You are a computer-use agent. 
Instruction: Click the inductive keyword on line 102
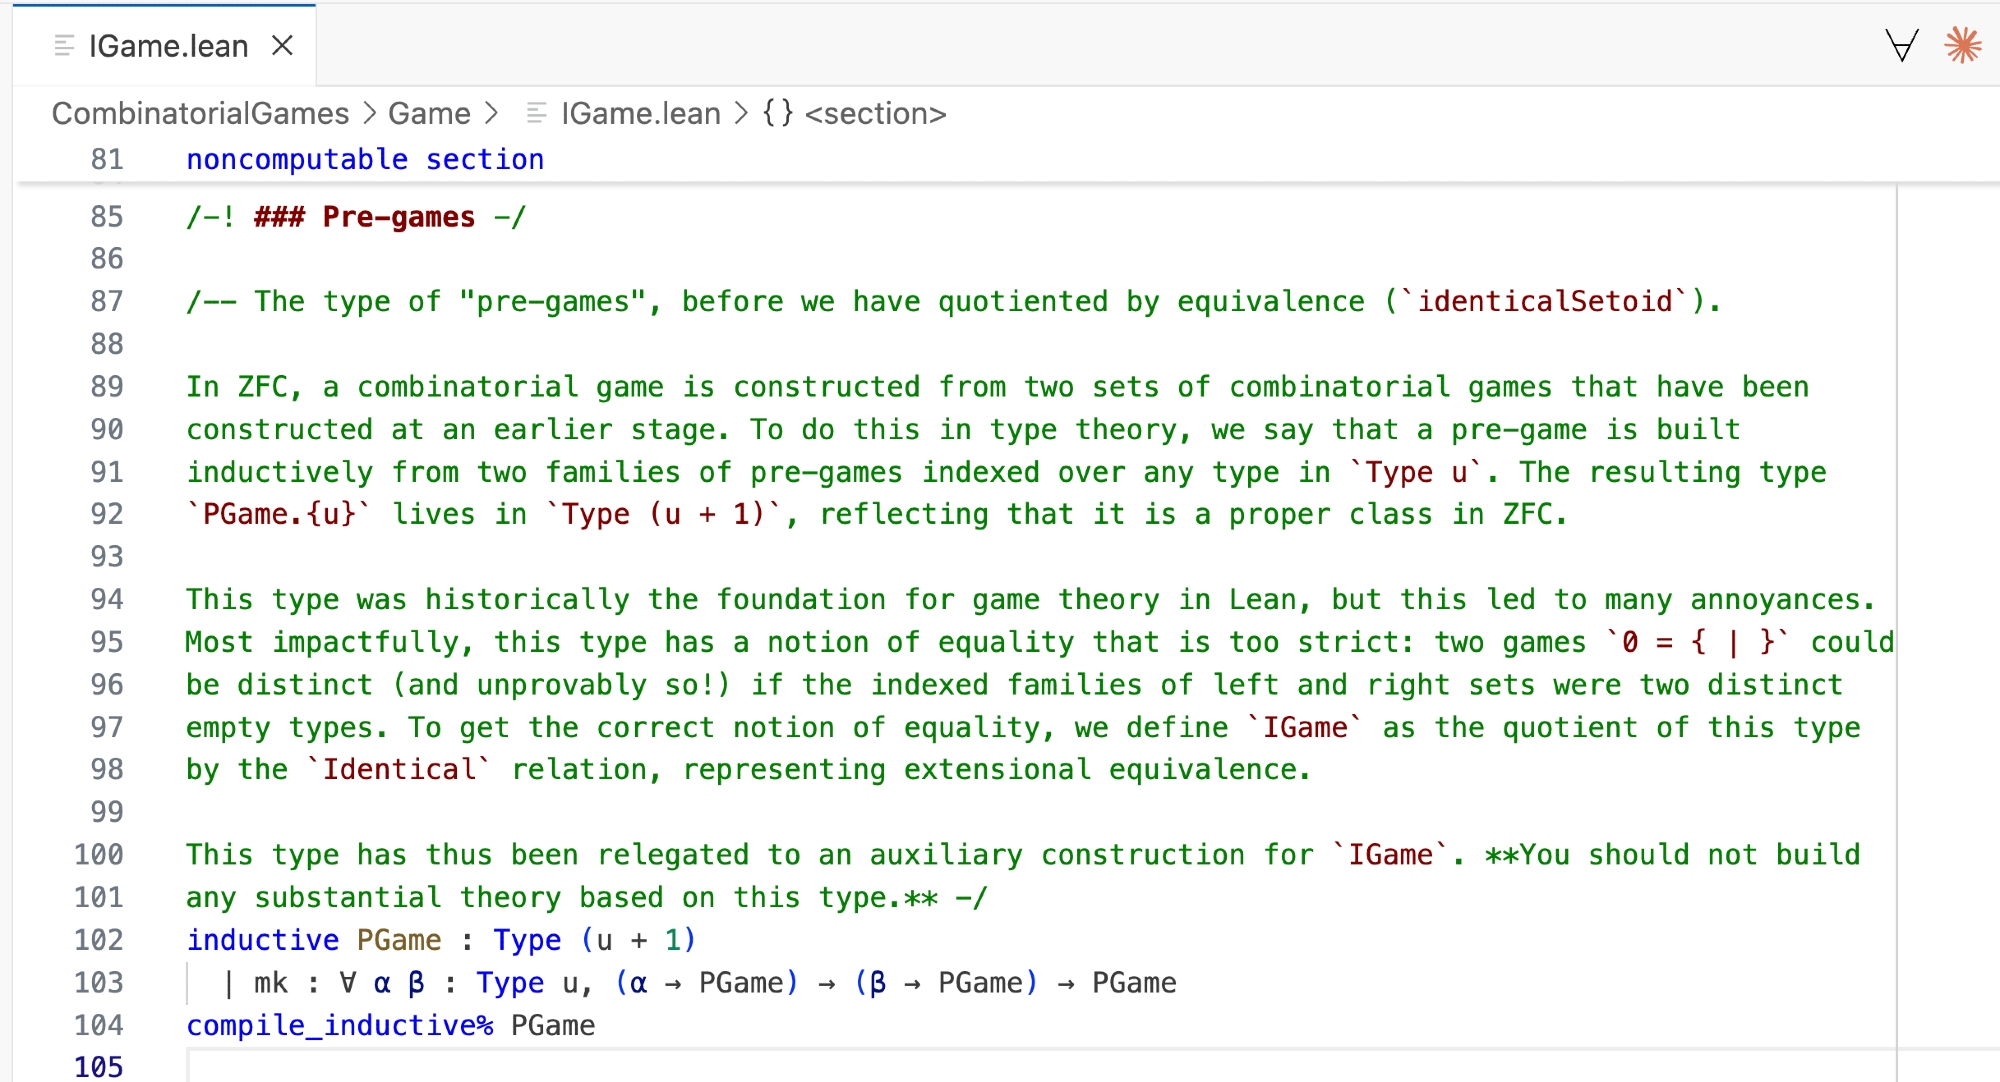click(x=262, y=940)
